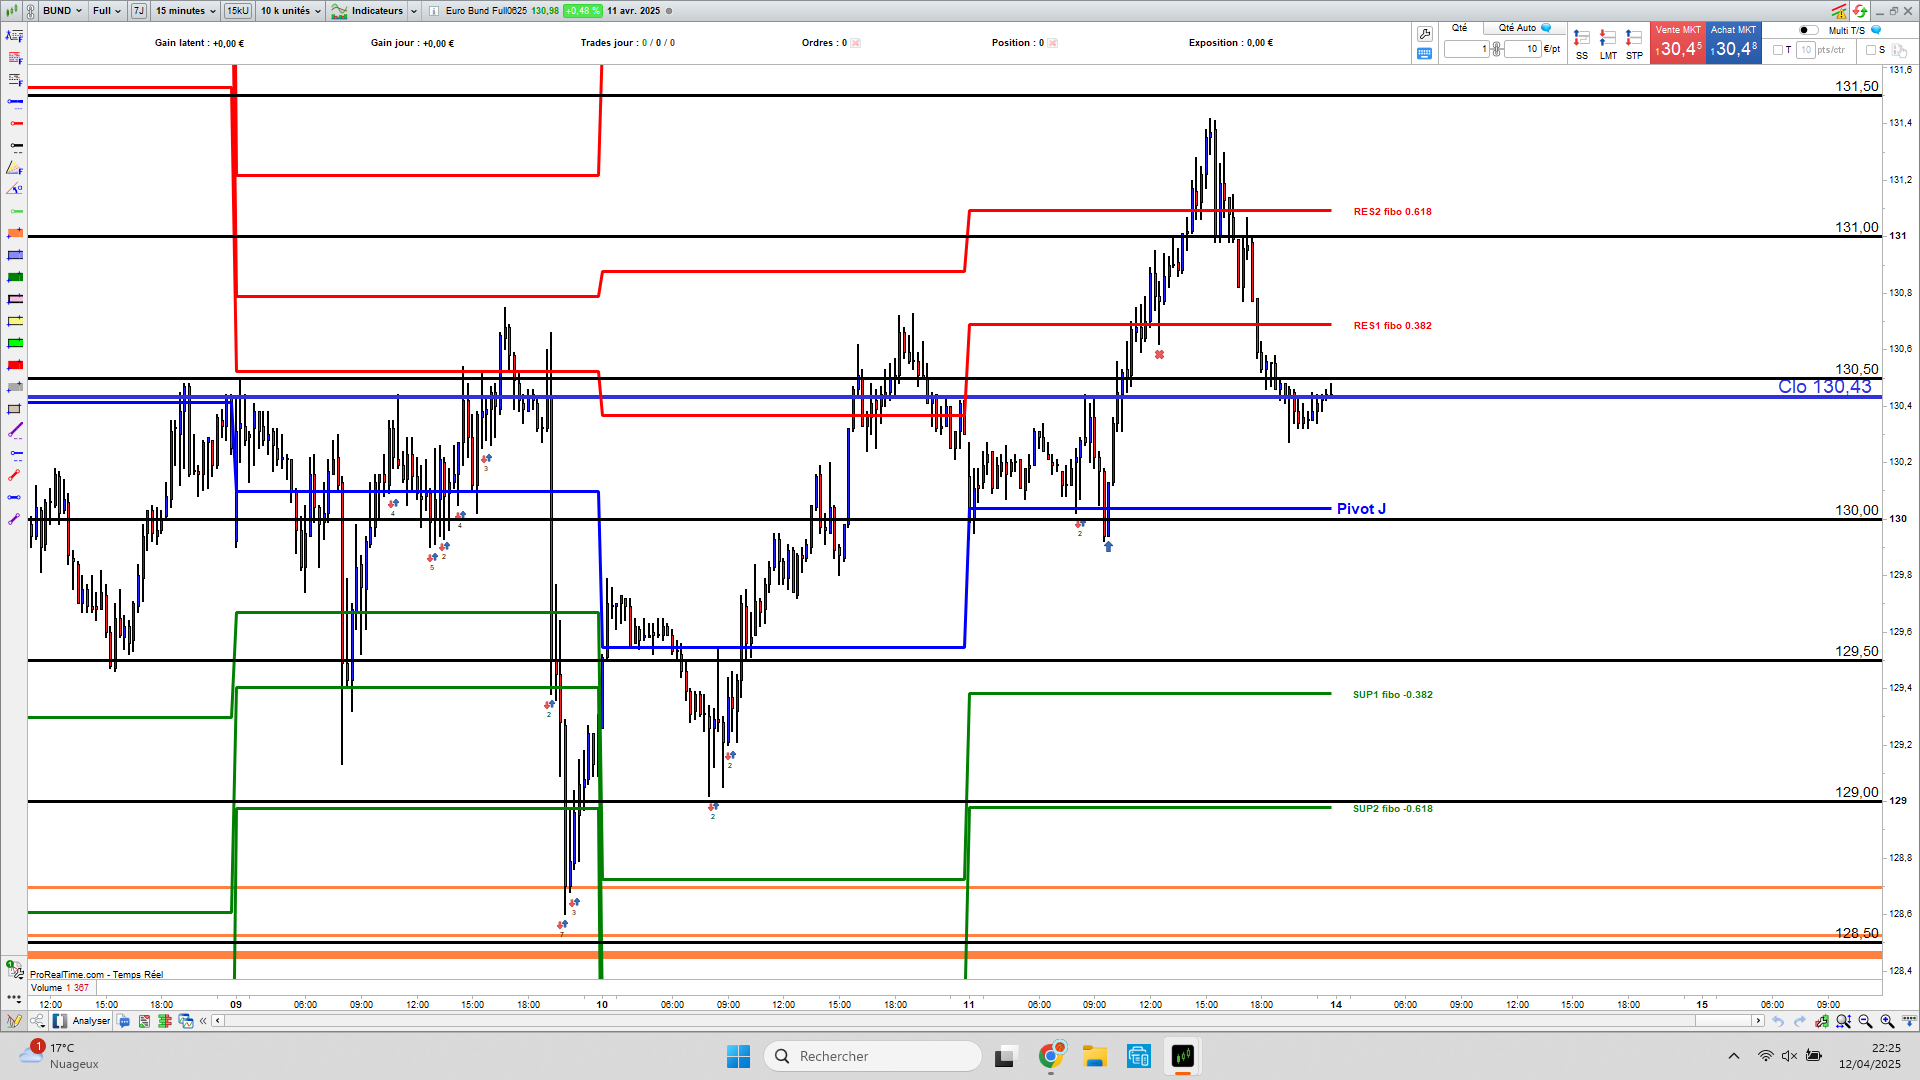1920x1080 pixels.
Task: Click the share icon in bottom toolbar
Action: (37, 1021)
